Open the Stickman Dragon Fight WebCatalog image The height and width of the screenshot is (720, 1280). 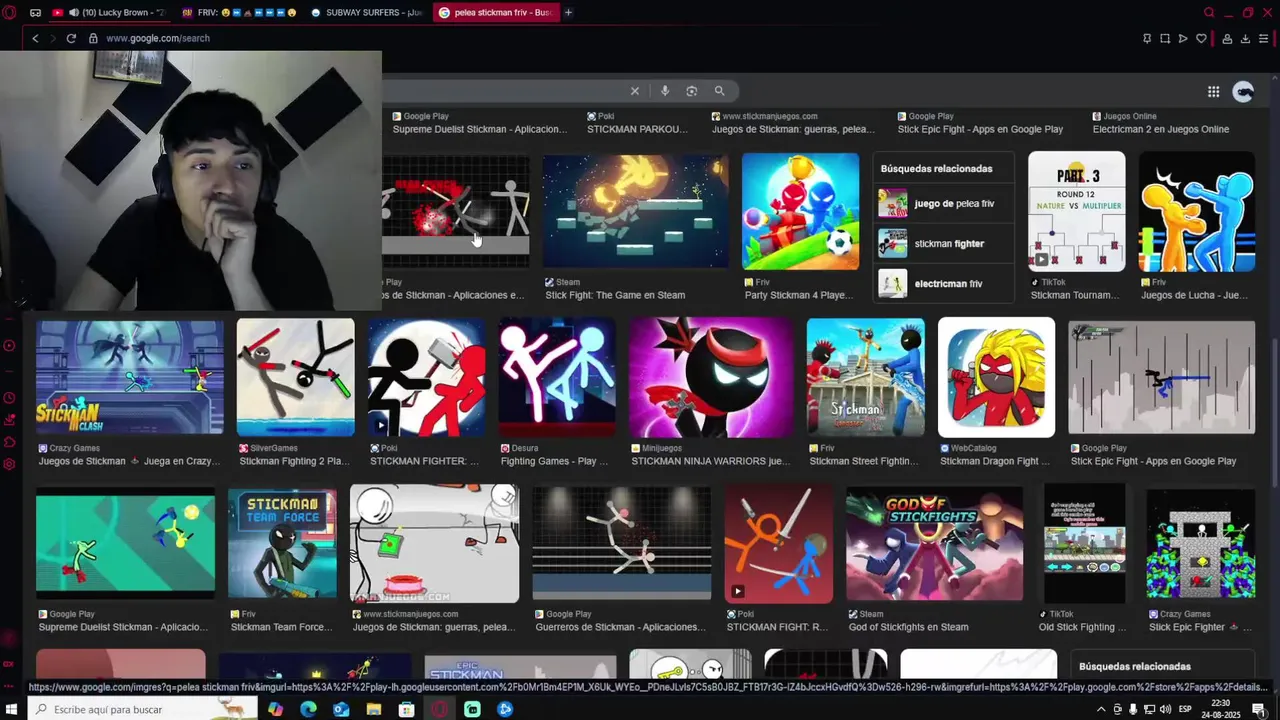tap(996, 377)
